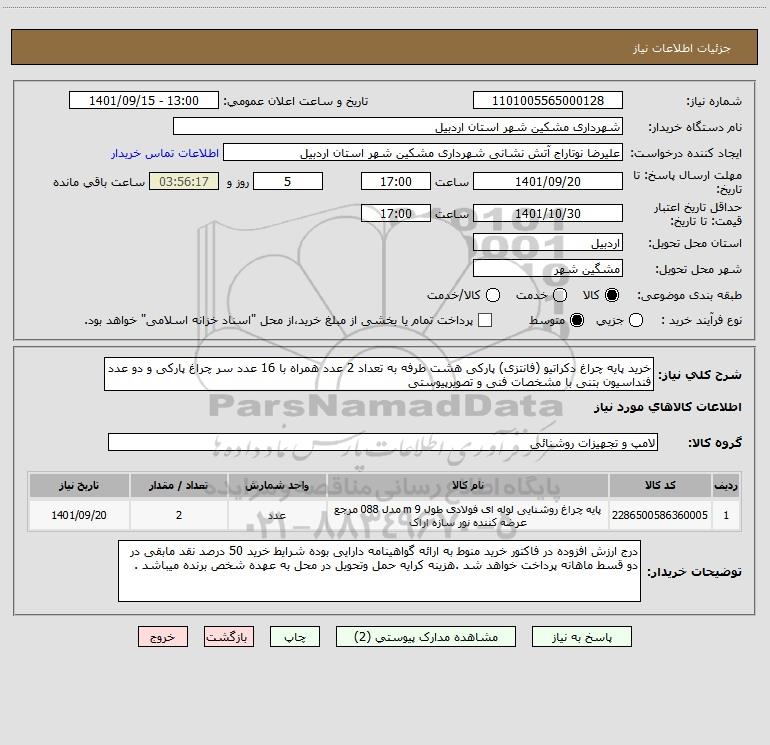The image size is (770, 745).
Task: Click the واحد شمارش column header
Action: pos(277,486)
